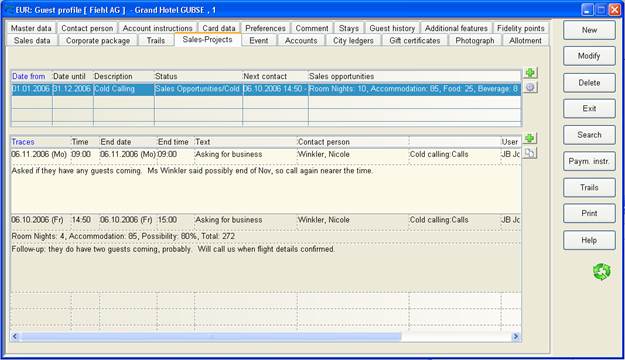Open Paym. instr. button

pos(589,161)
